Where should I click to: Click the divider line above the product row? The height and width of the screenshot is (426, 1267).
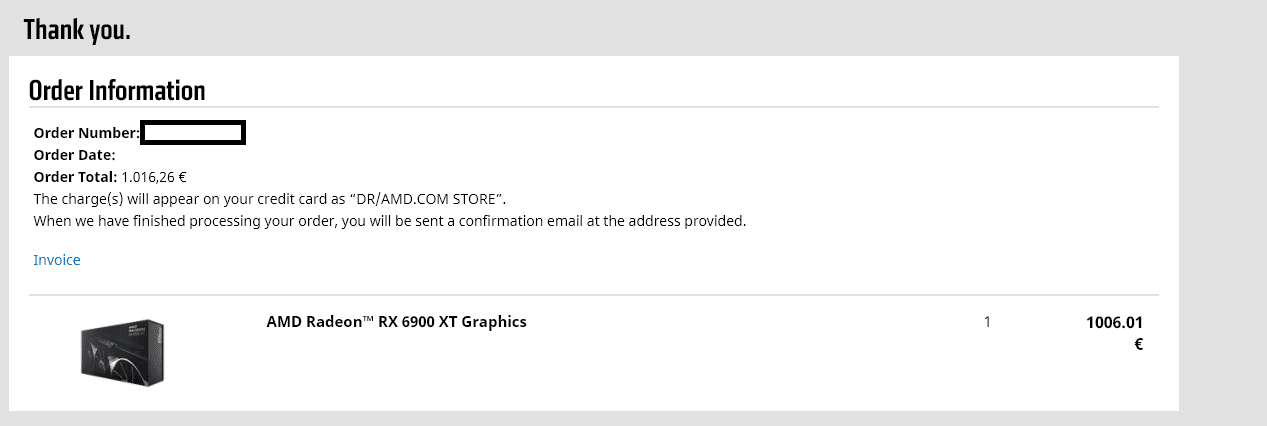[x=594, y=295]
